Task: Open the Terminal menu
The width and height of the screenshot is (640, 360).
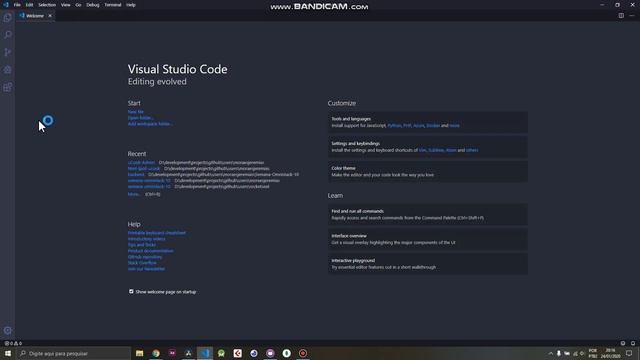Action: 113,5
